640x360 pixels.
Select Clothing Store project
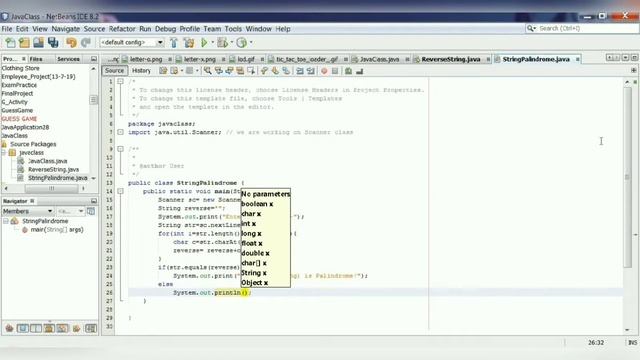pyautogui.click(x=20, y=68)
